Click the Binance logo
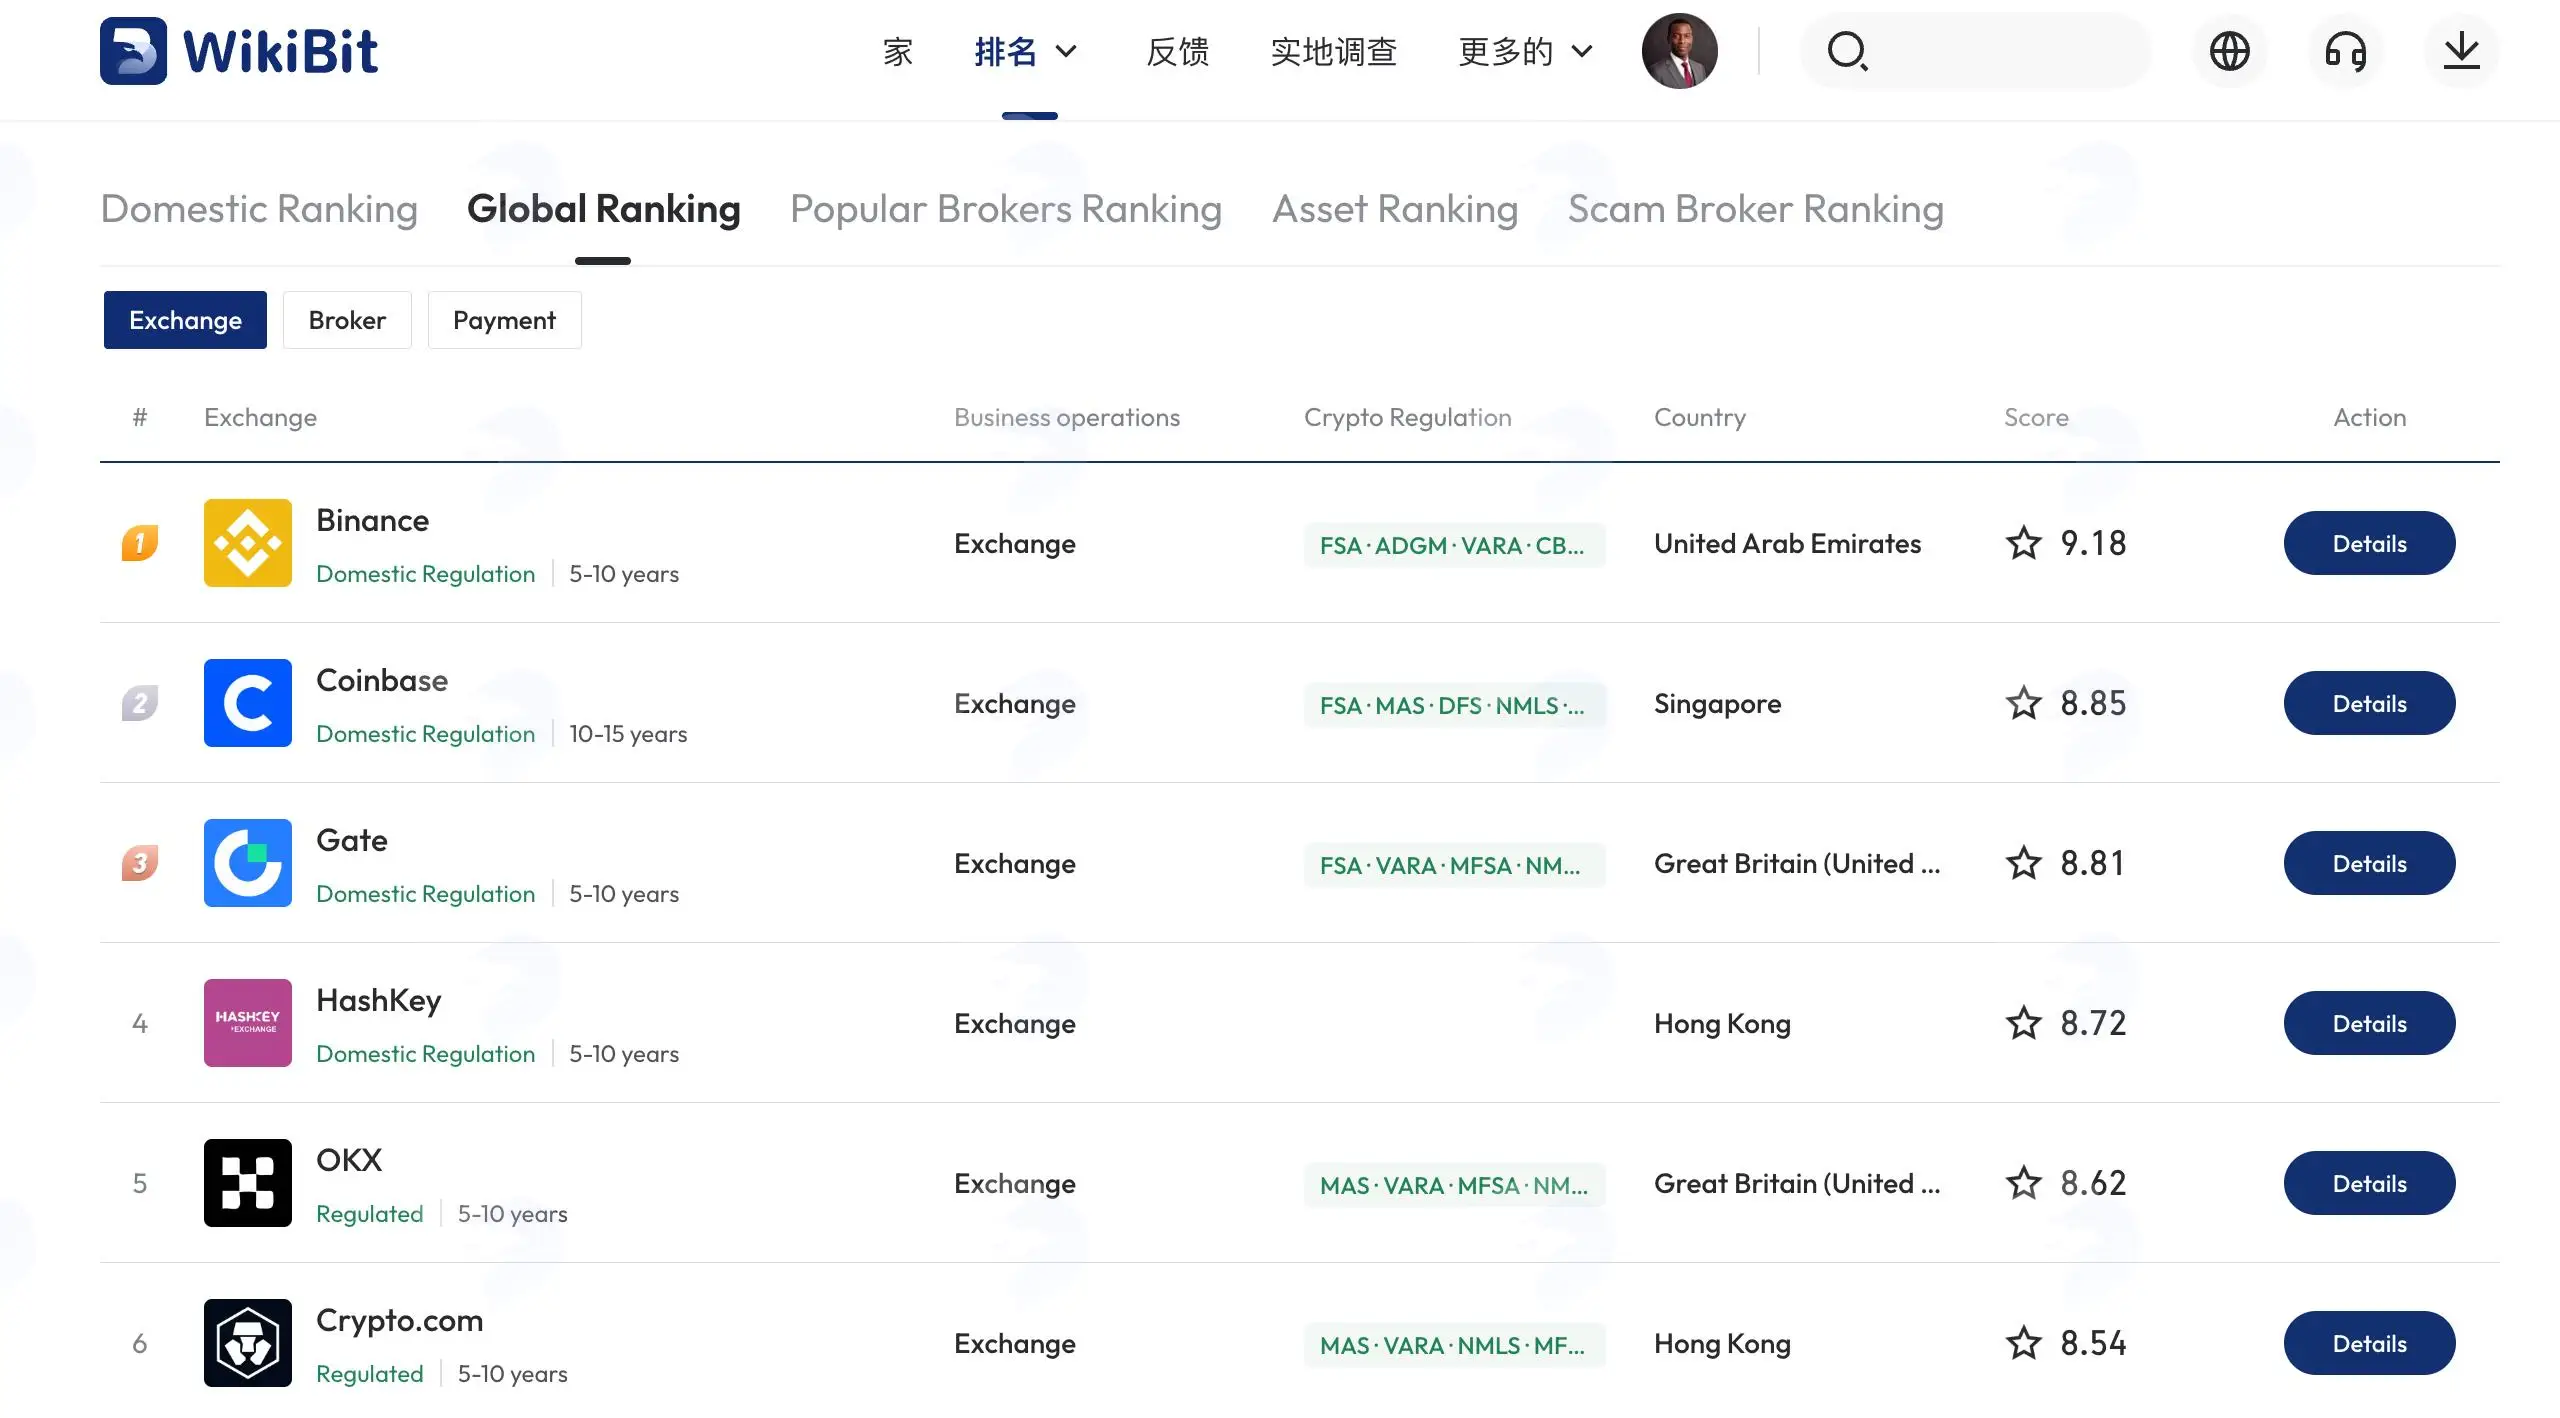This screenshot has width=2560, height=1418. tap(248, 543)
